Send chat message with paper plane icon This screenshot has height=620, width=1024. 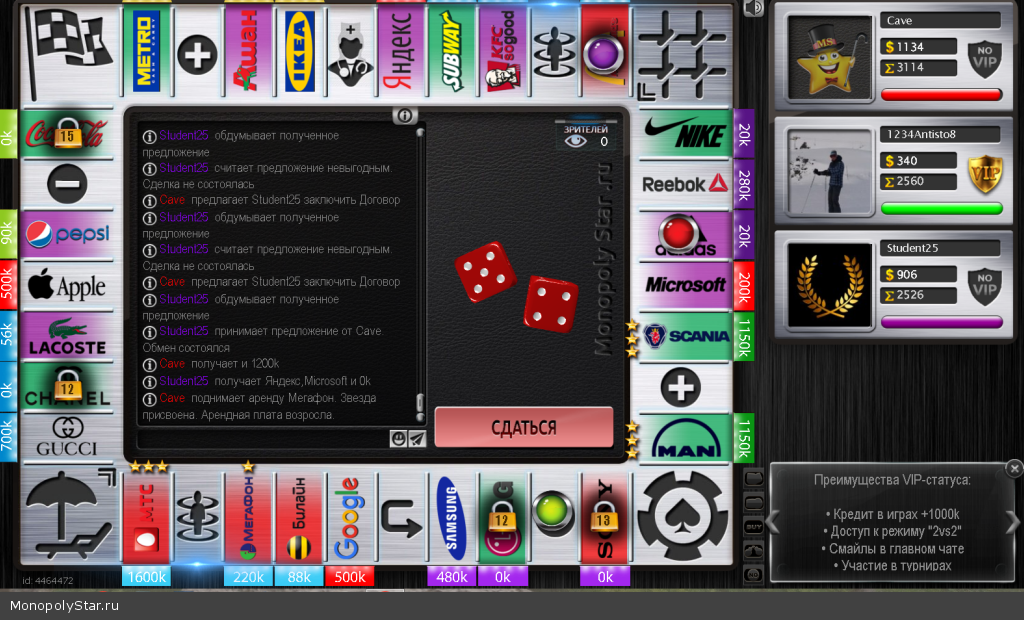click(417, 438)
